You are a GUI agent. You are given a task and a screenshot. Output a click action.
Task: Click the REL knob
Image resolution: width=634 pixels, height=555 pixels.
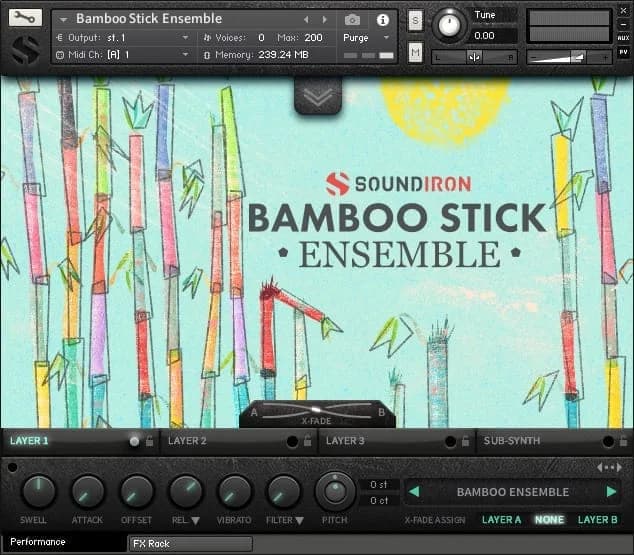(x=186, y=492)
